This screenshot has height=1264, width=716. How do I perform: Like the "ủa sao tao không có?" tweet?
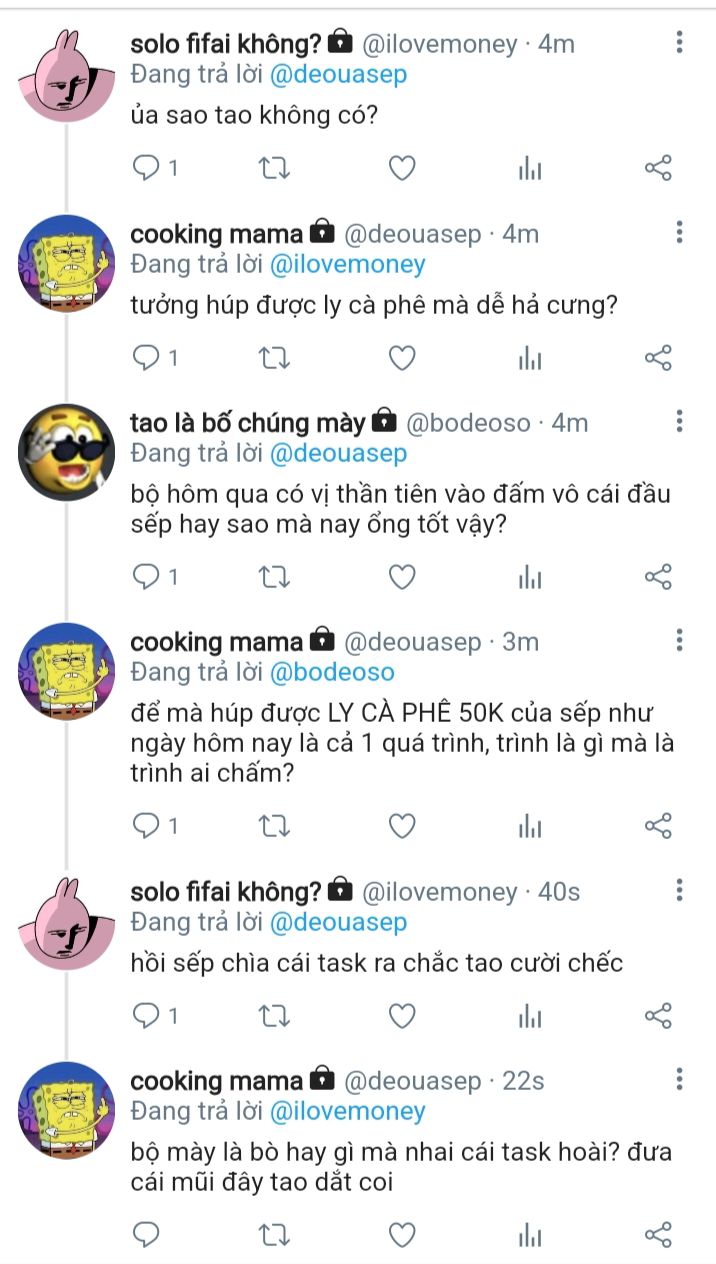click(402, 168)
